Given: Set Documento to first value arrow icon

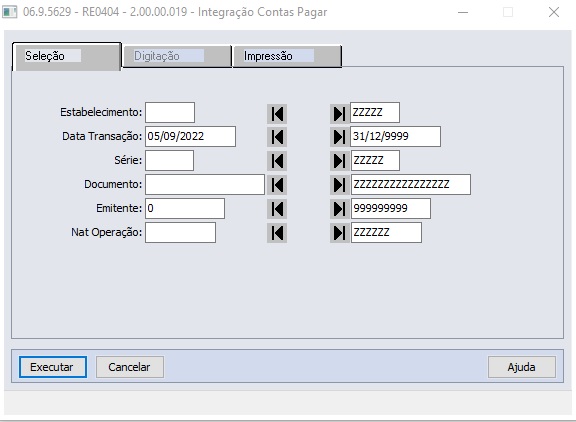Looking at the screenshot, I should click(277, 185).
